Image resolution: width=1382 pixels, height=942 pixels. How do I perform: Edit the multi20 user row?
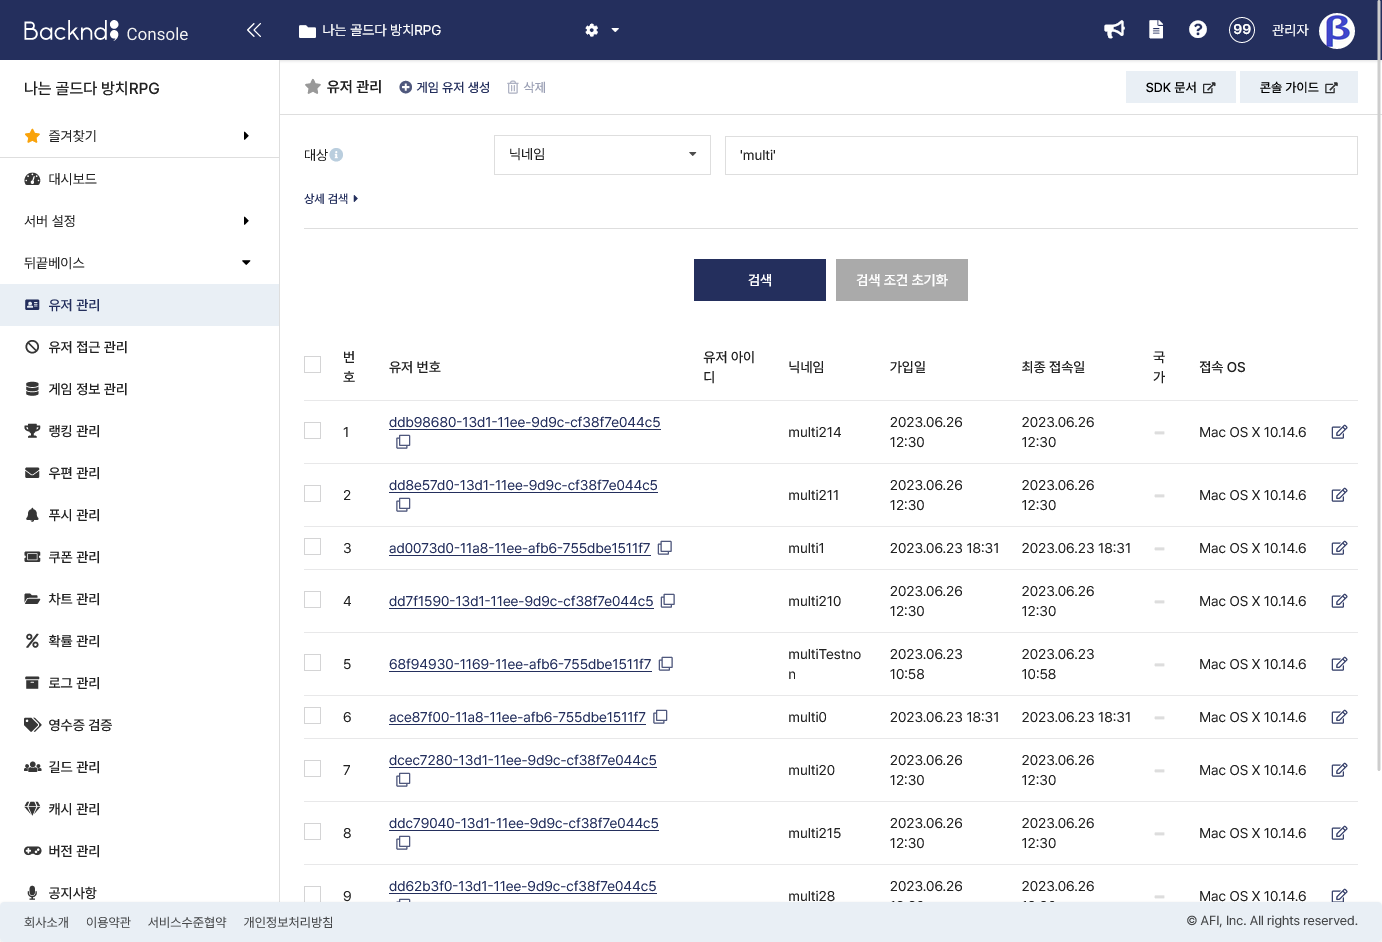coord(1339,770)
